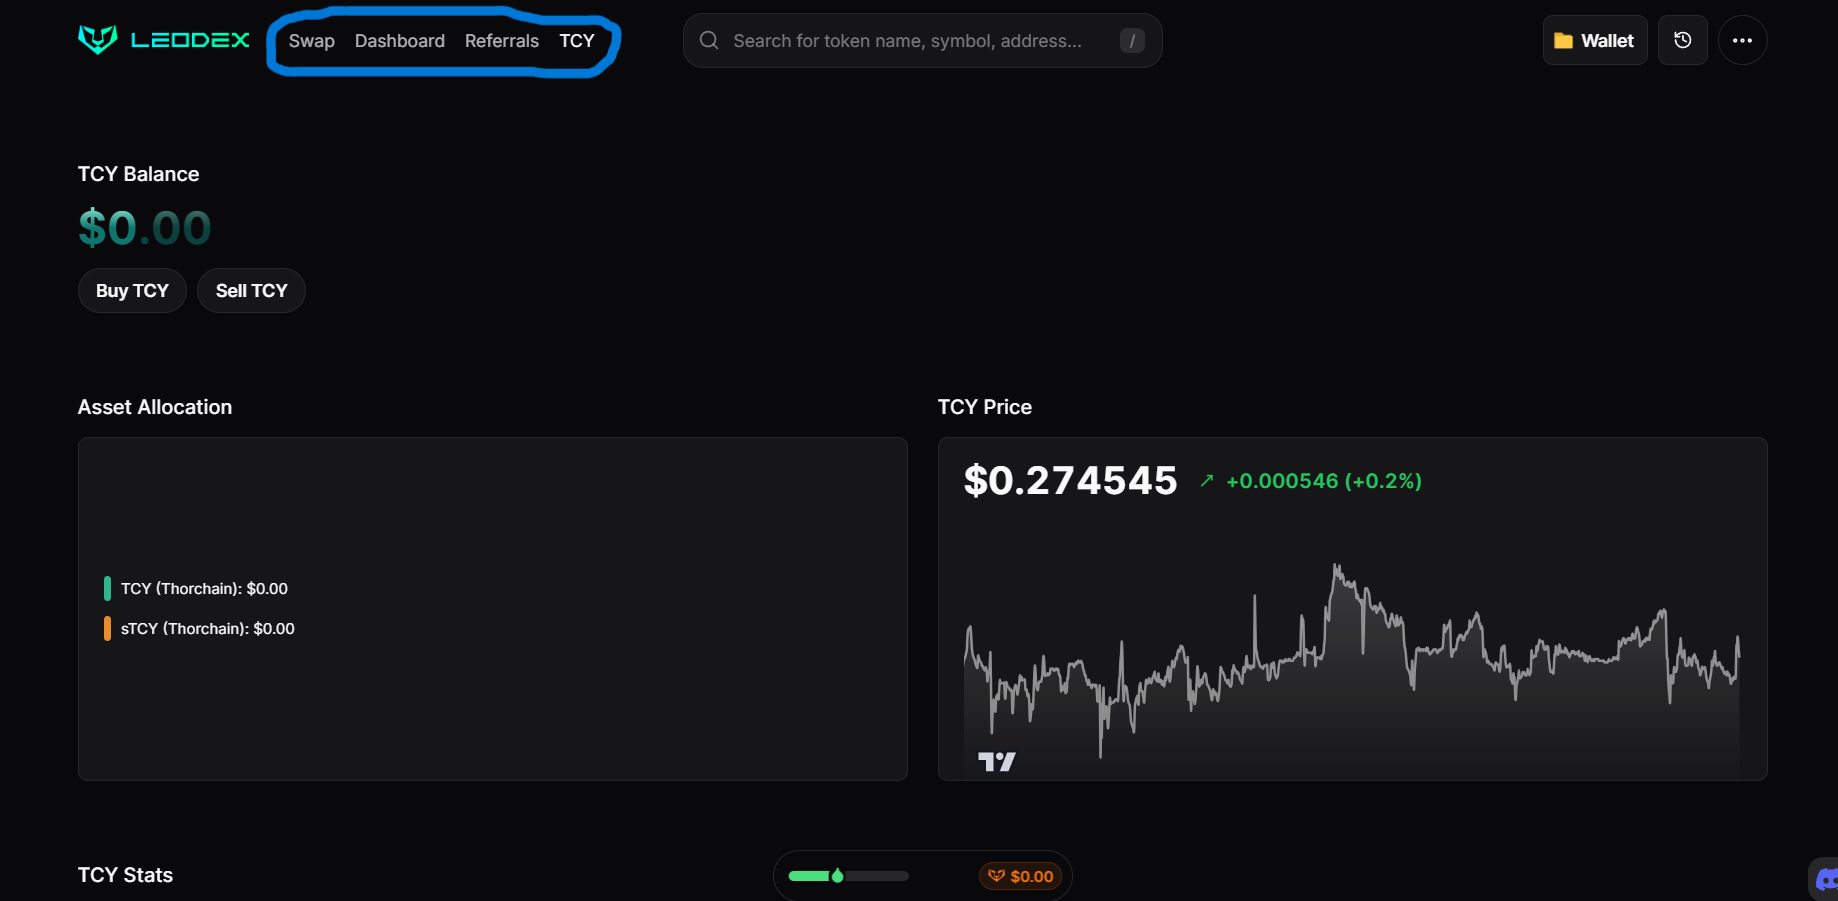Switch to the Referrals tab

coord(501,41)
